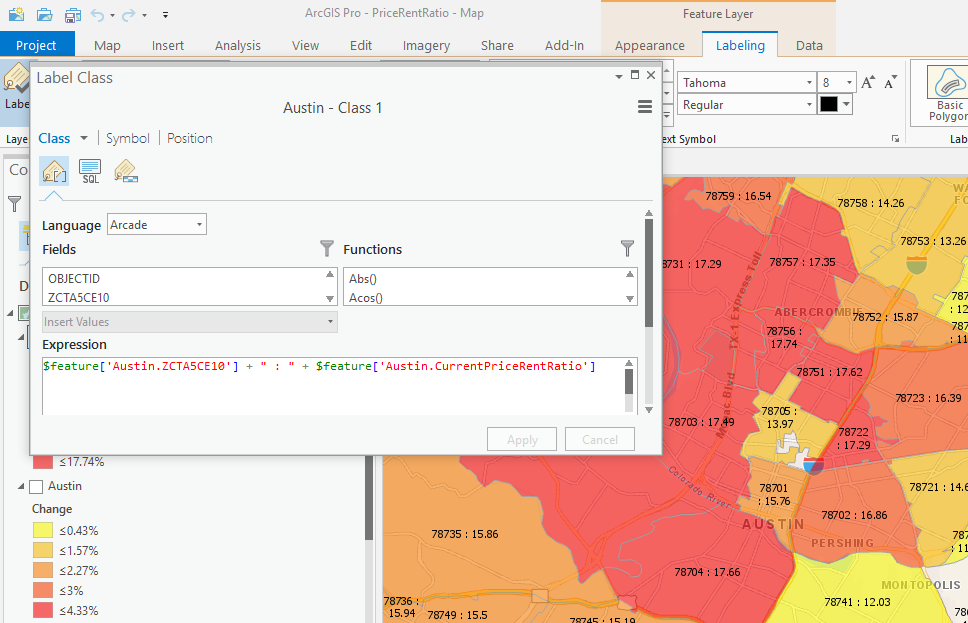Screen dimensions: 968x623
Task: Click the Functions list scroll down arrow
Action: [630, 299]
